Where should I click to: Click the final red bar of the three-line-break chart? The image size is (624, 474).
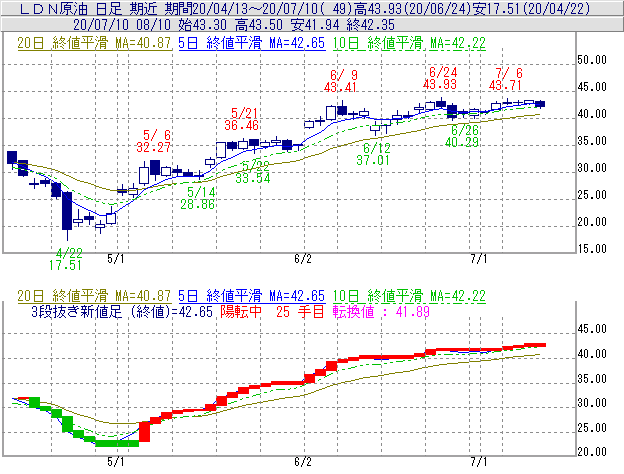535,345
